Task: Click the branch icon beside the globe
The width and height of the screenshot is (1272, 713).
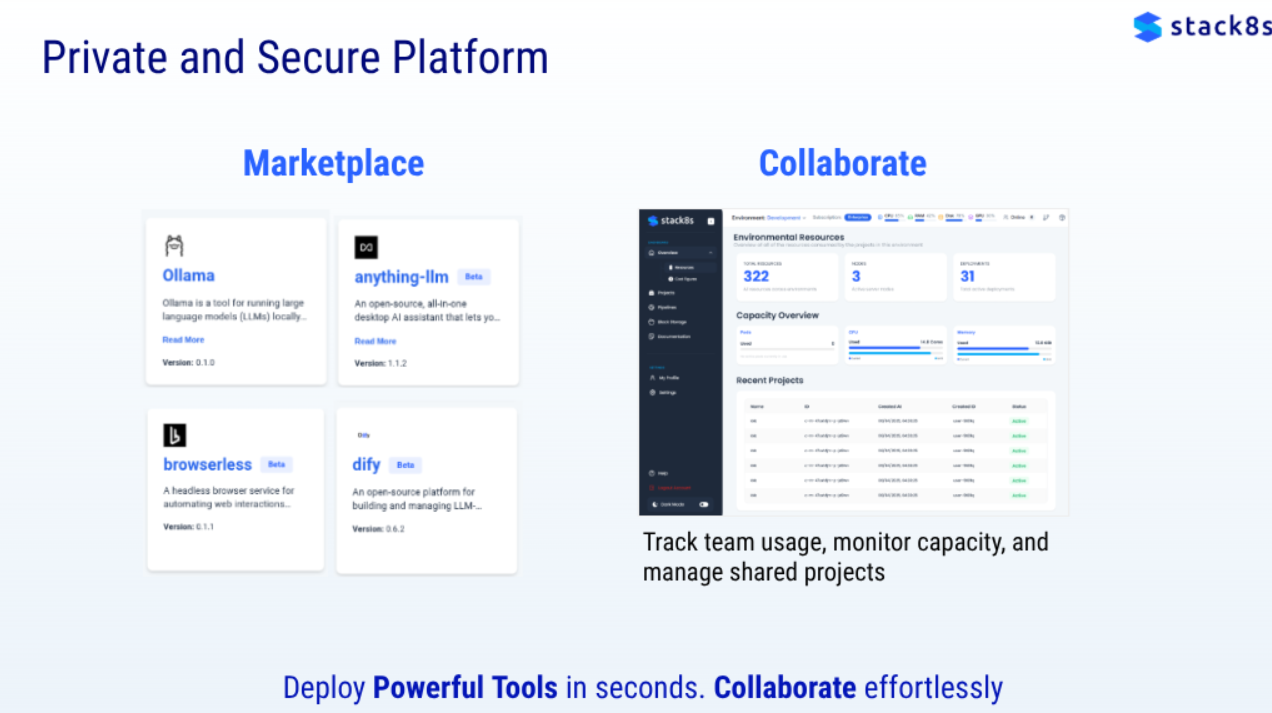Action: coord(1046,217)
